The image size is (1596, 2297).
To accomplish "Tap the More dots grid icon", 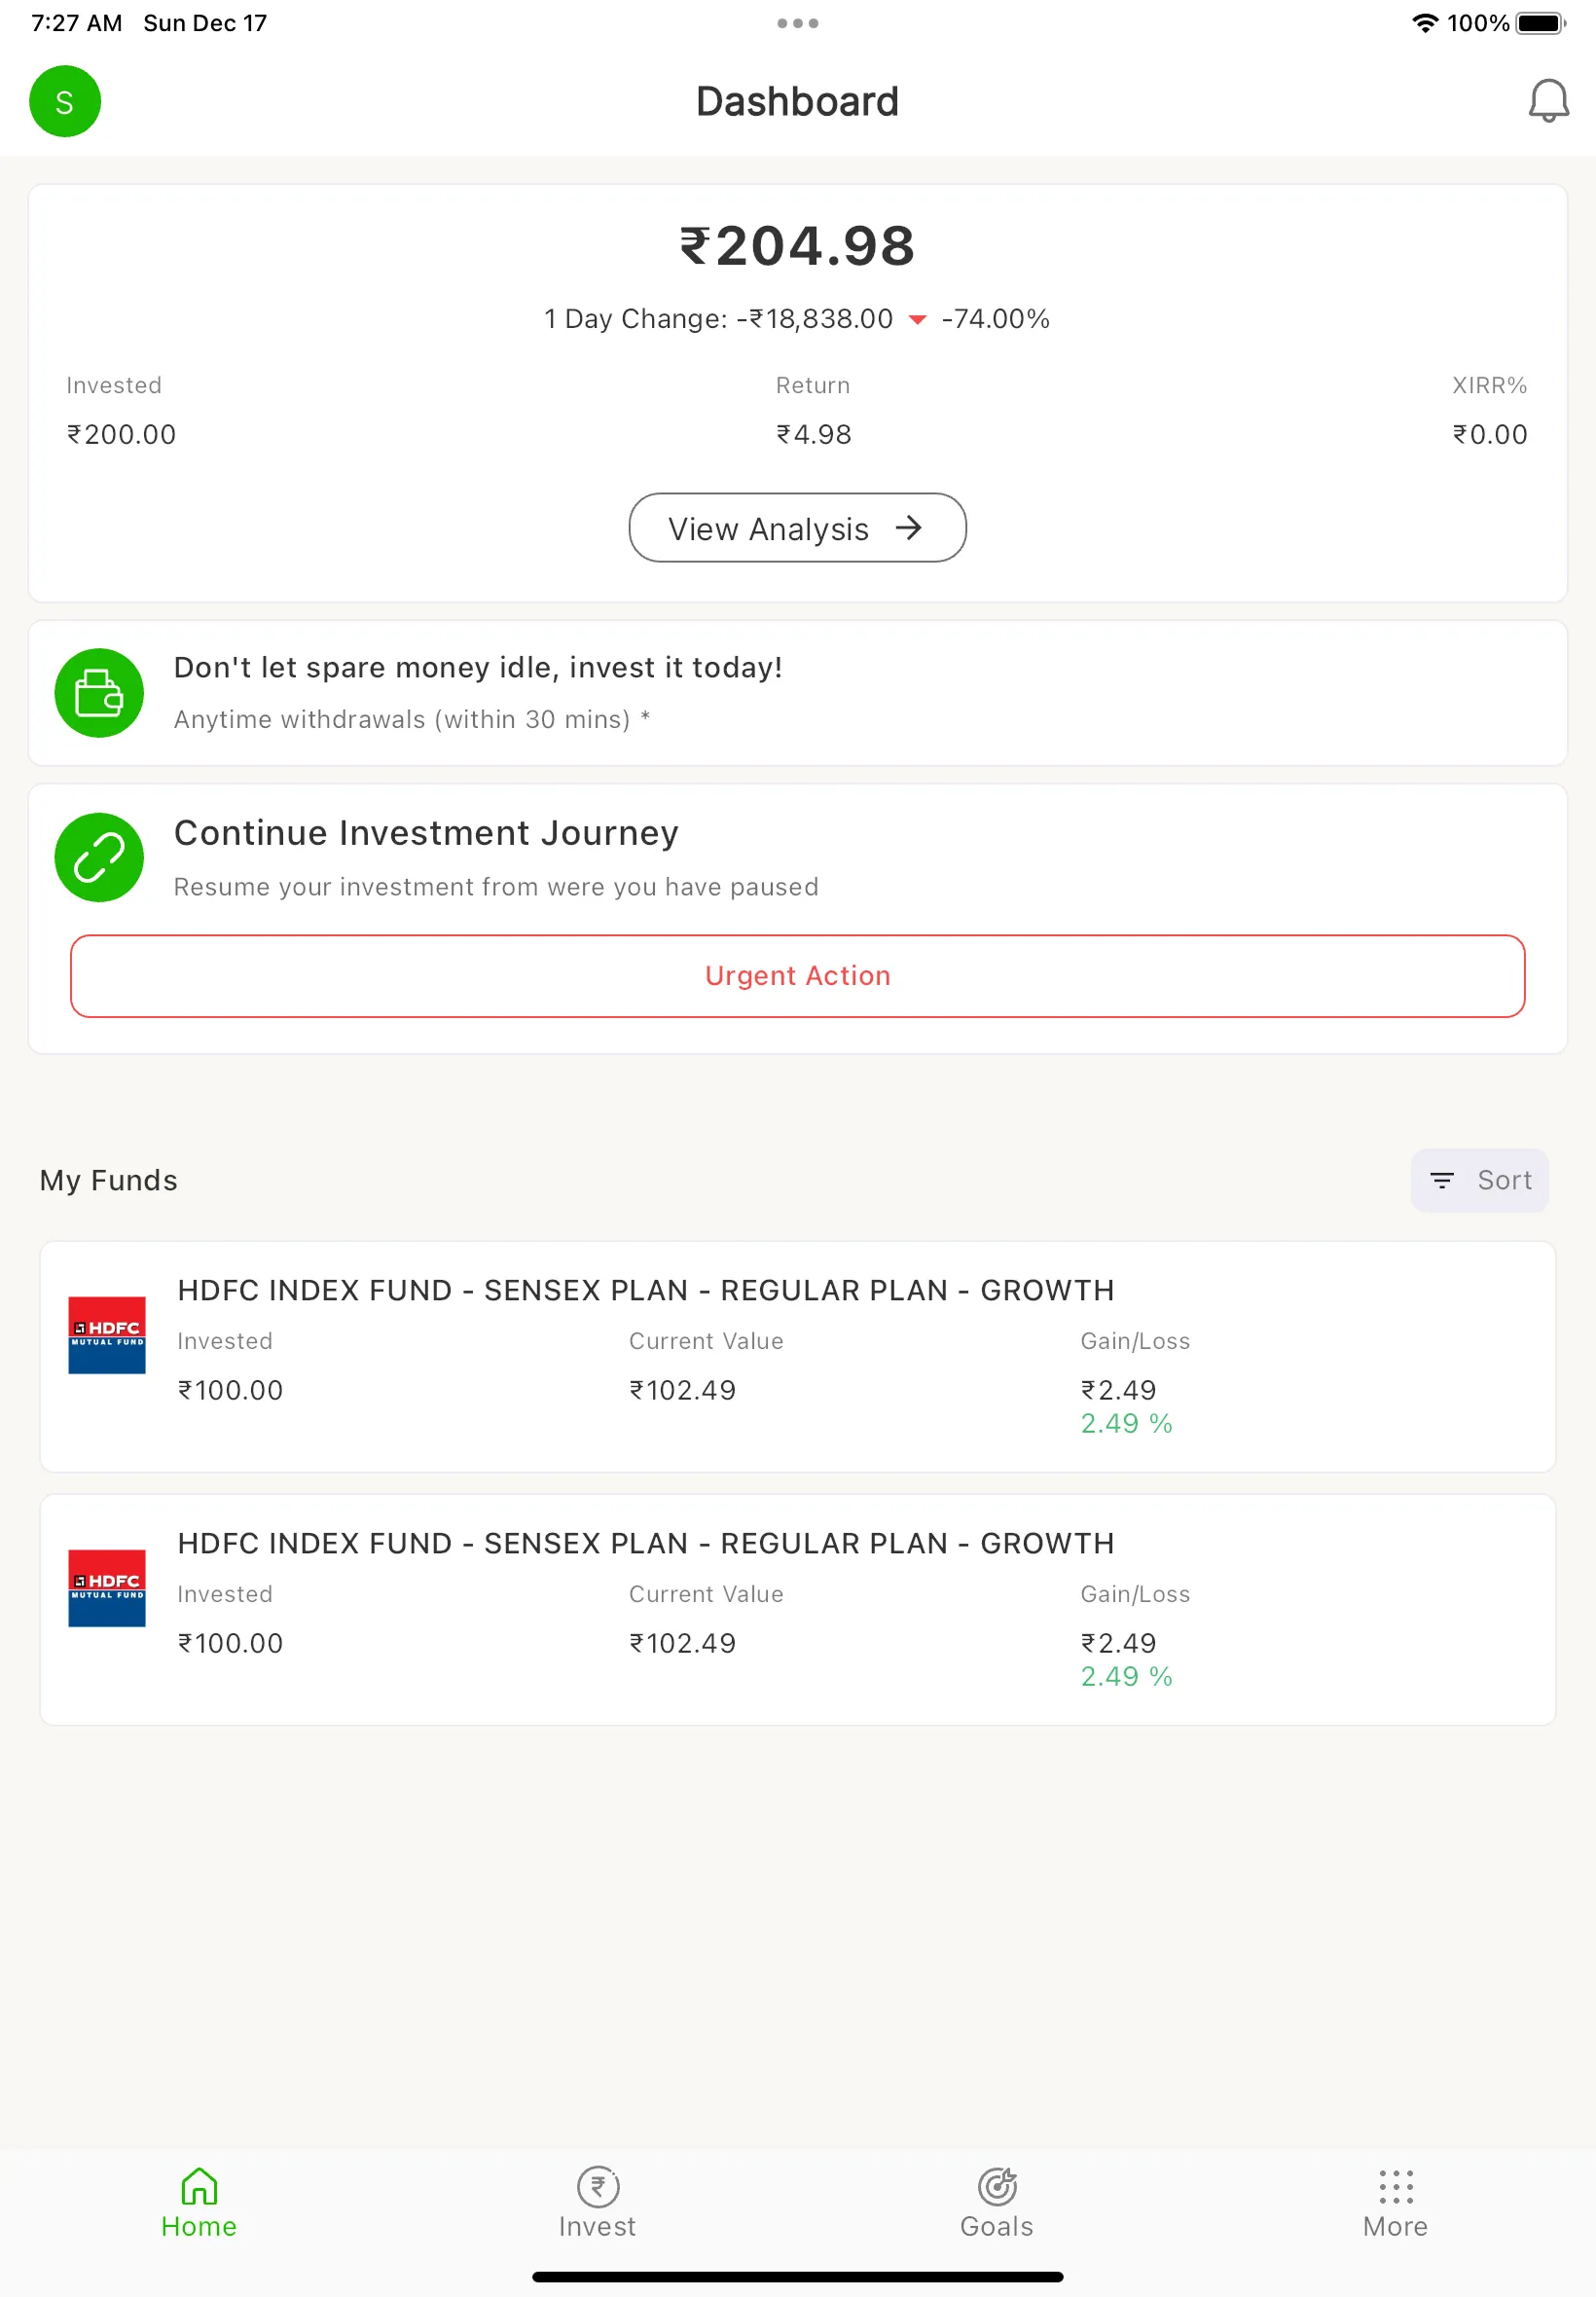I will tap(1395, 2186).
